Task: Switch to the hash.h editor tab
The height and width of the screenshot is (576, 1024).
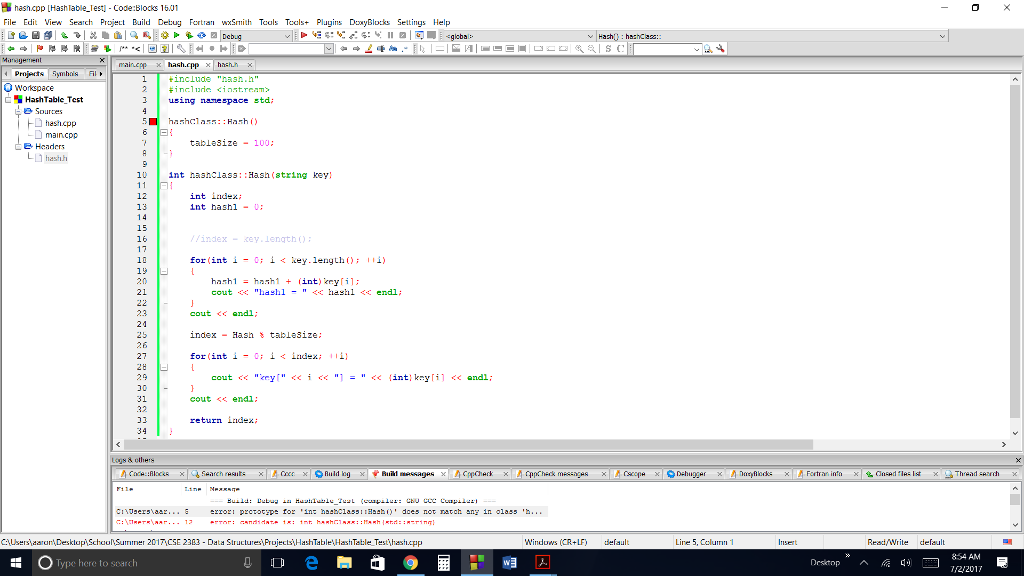Action: [230, 64]
